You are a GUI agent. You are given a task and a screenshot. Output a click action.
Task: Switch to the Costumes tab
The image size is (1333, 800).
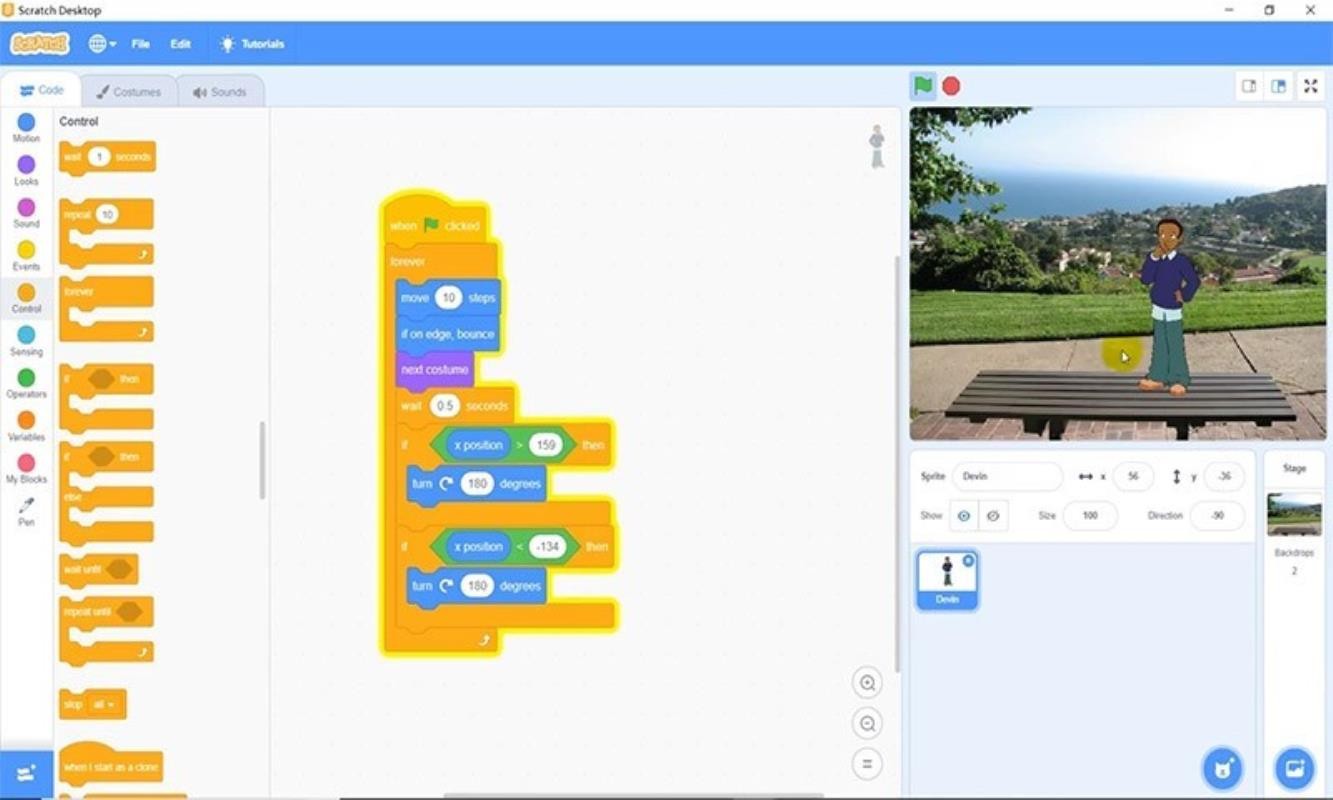pyautogui.click(x=128, y=92)
